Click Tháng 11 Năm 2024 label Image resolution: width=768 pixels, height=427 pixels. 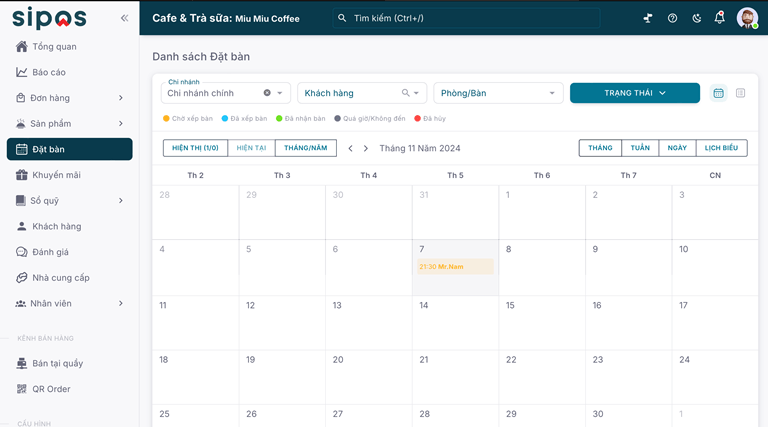point(420,148)
